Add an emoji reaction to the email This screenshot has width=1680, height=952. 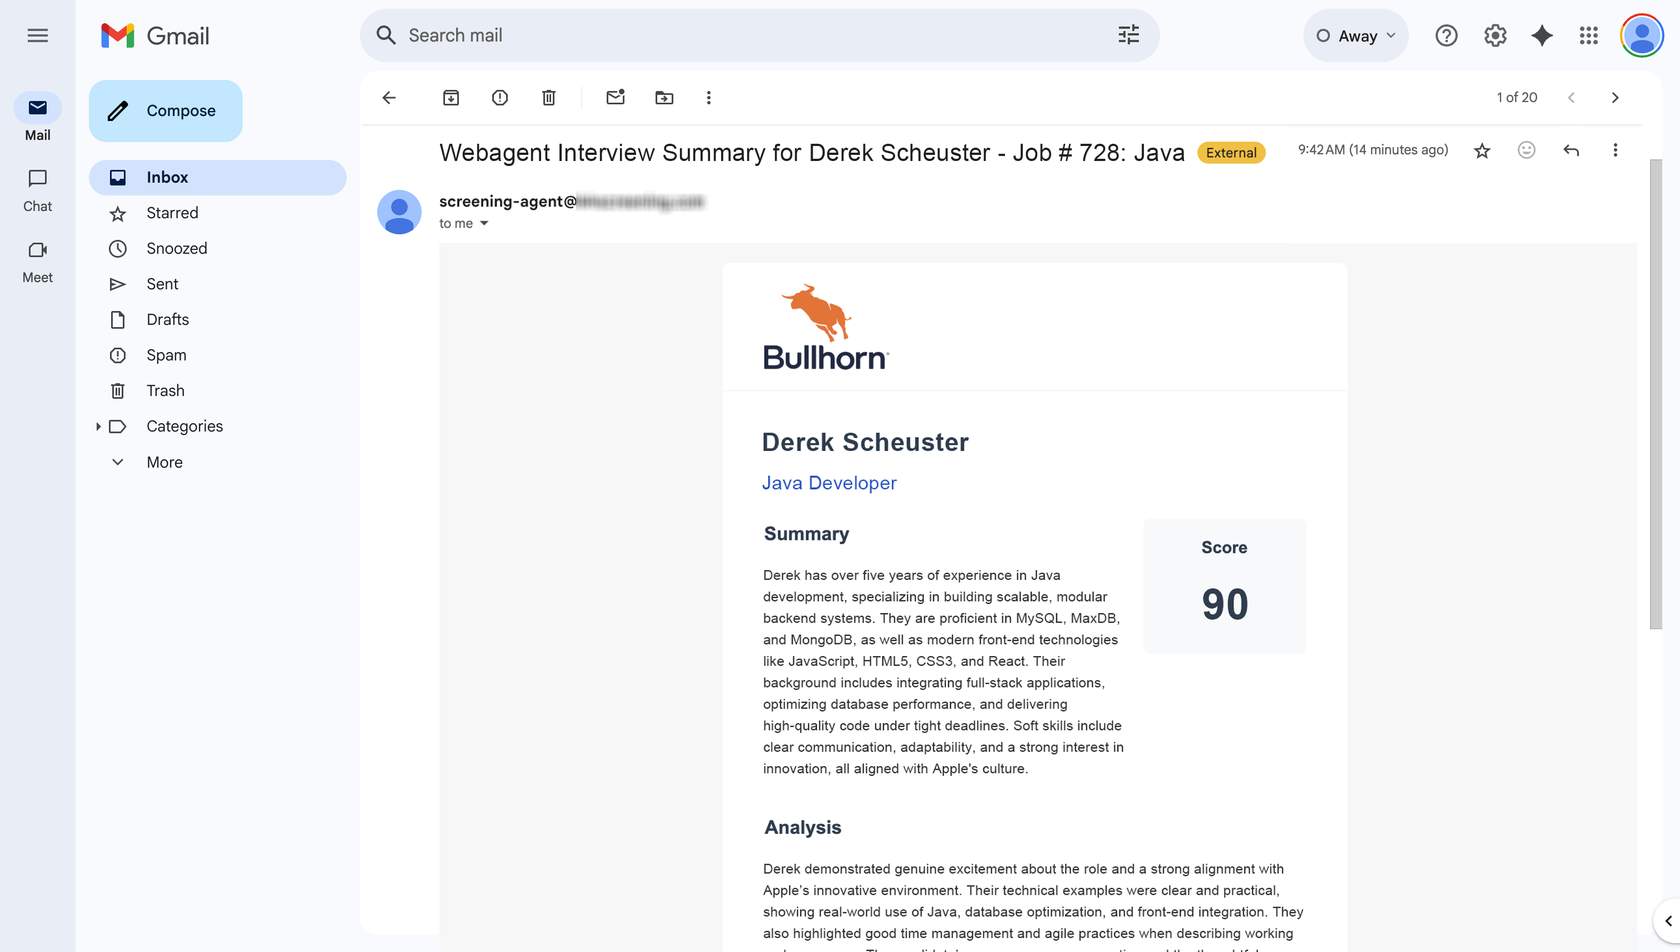tap(1526, 151)
